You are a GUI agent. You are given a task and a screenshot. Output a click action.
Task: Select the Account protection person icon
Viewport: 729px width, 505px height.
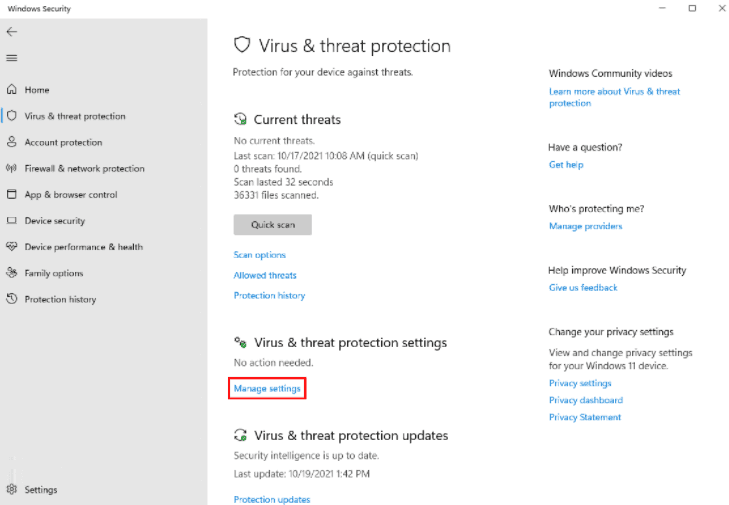pyautogui.click(x=12, y=142)
